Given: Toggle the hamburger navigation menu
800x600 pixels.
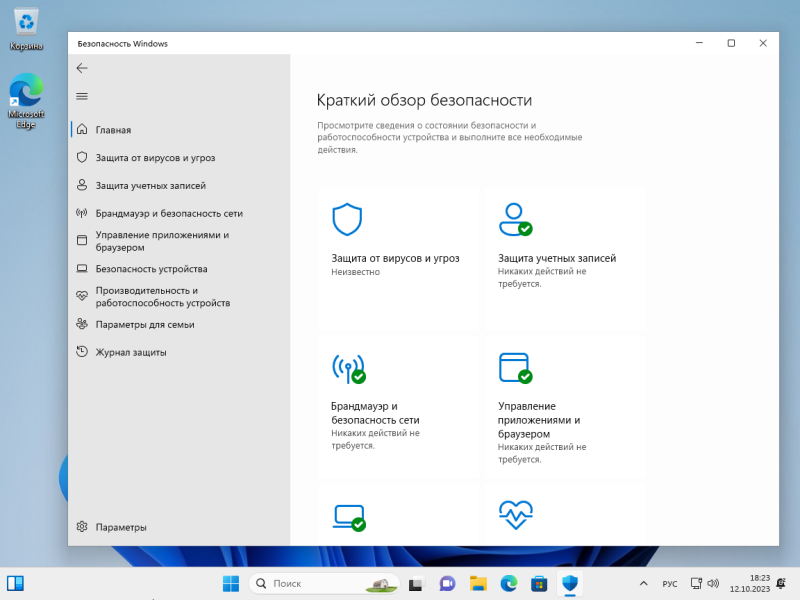Looking at the screenshot, I should pos(82,96).
